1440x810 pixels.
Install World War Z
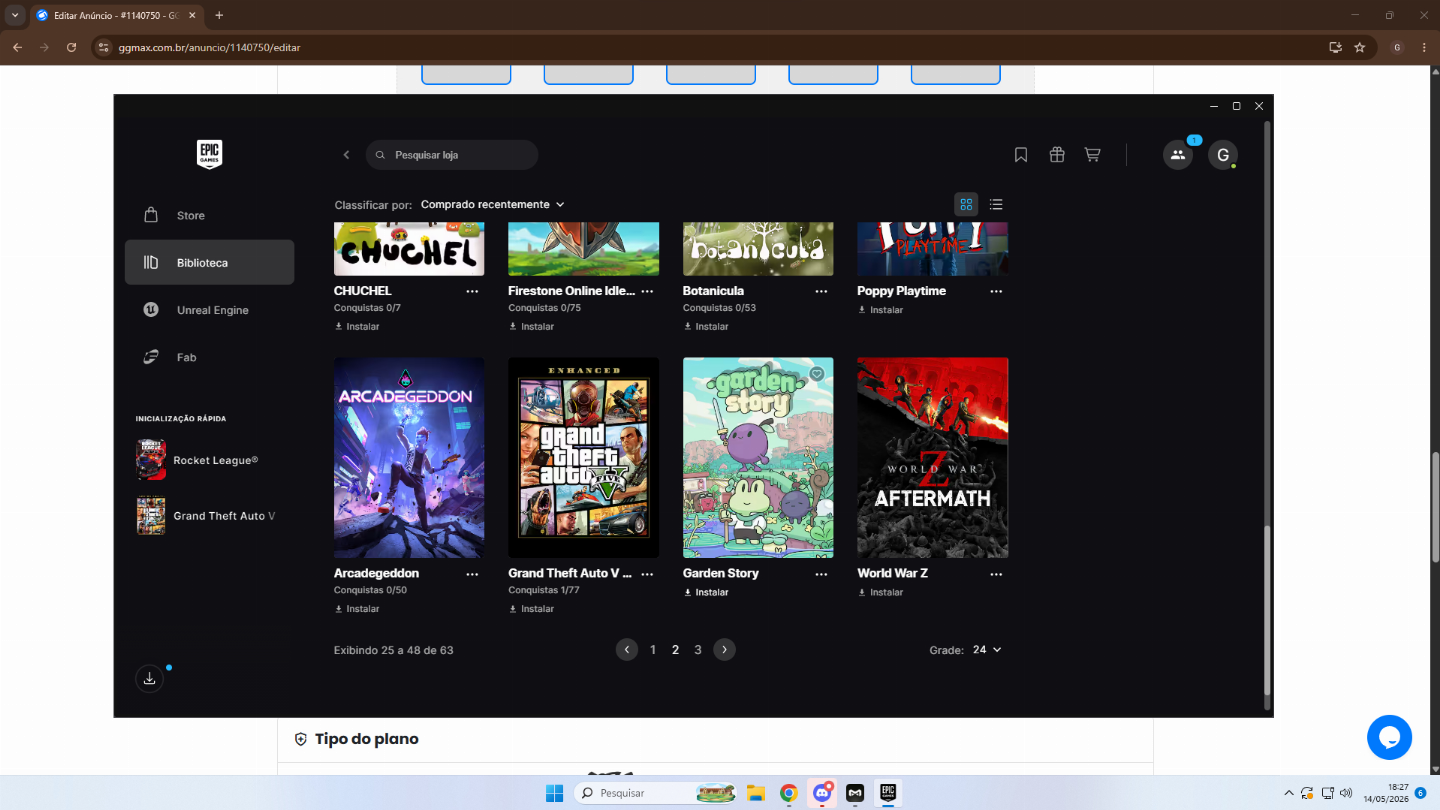881,592
